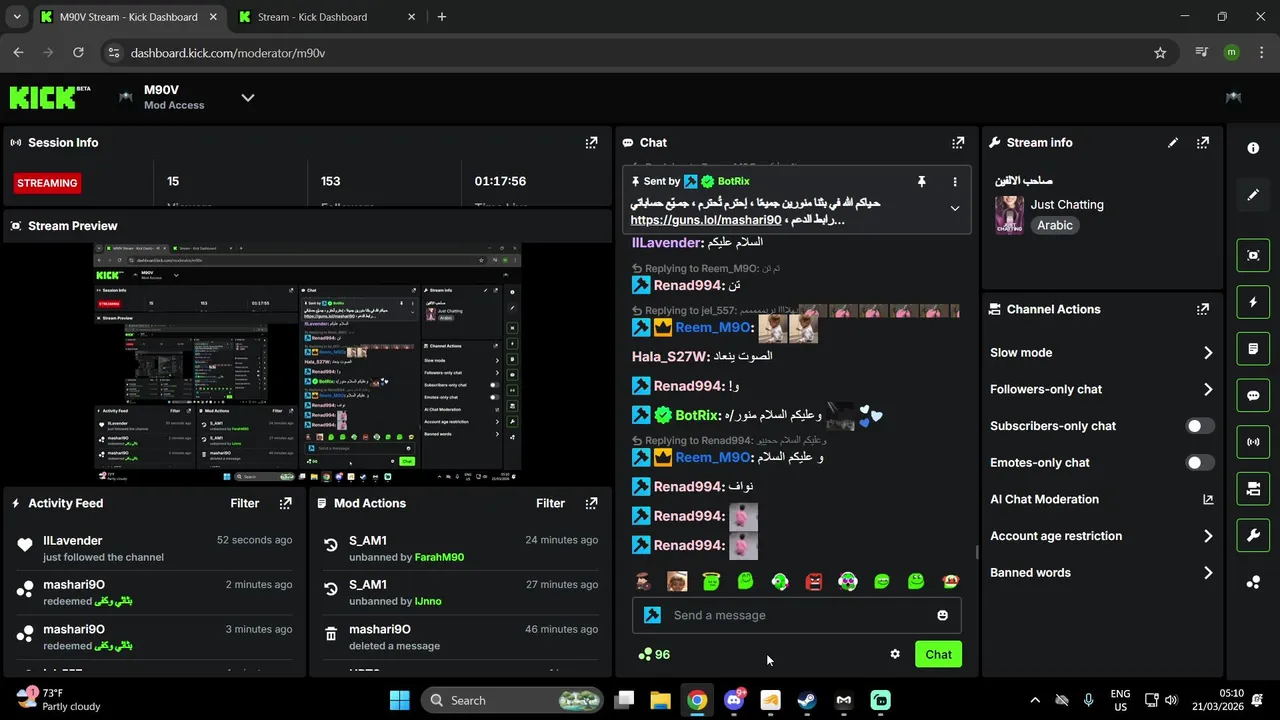Image resolution: width=1280 pixels, height=720 pixels.
Task: Toggle the Activity Feed lightning sidebar icon
Action: [x=1253, y=302]
